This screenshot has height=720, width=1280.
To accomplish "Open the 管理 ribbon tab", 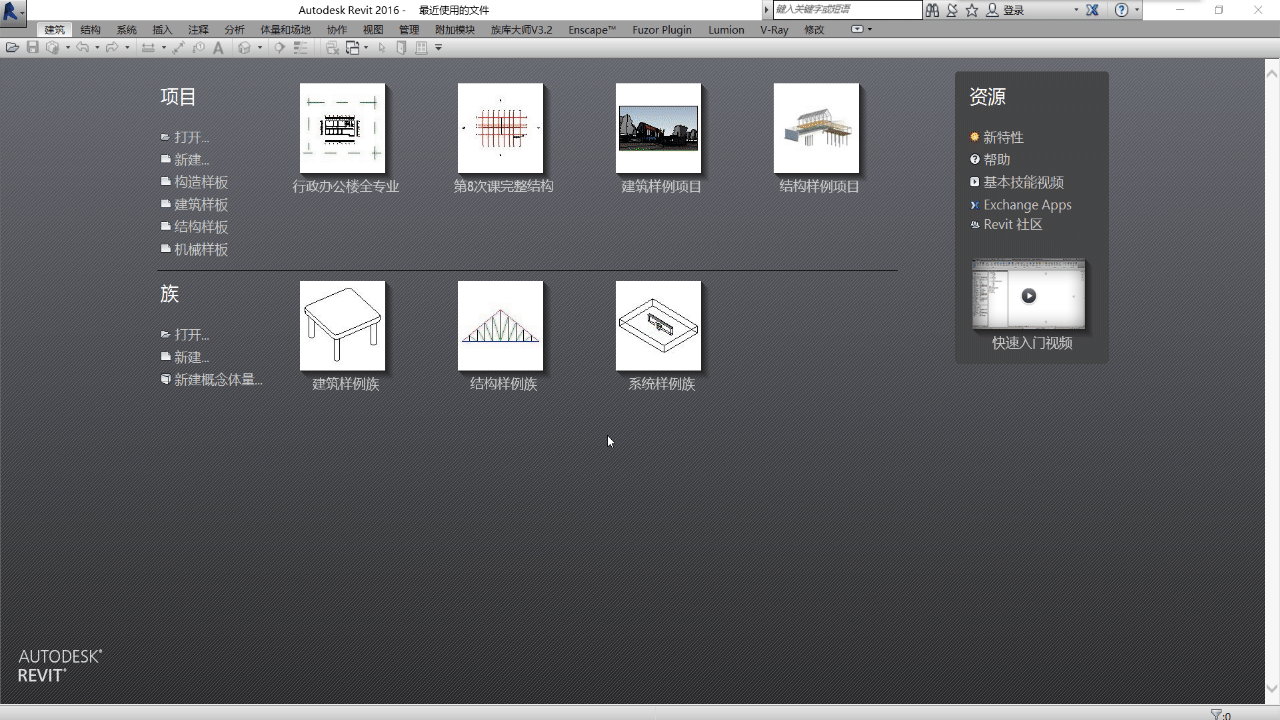I will (x=409, y=30).
